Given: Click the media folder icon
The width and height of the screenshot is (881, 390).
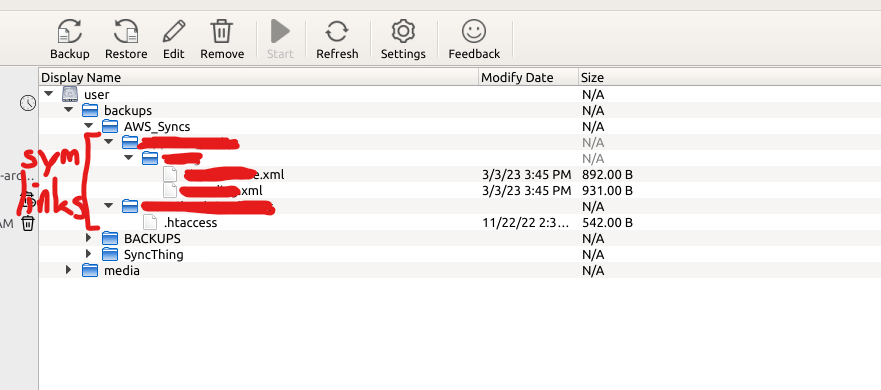Looking at the screenshot, I should [90, 270].
